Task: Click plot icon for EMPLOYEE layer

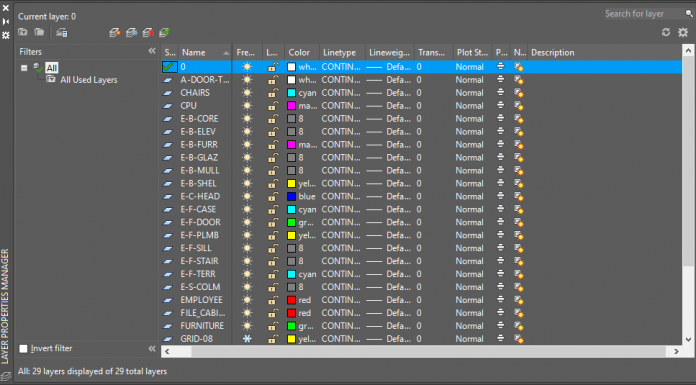Action: tap(501, 300)
